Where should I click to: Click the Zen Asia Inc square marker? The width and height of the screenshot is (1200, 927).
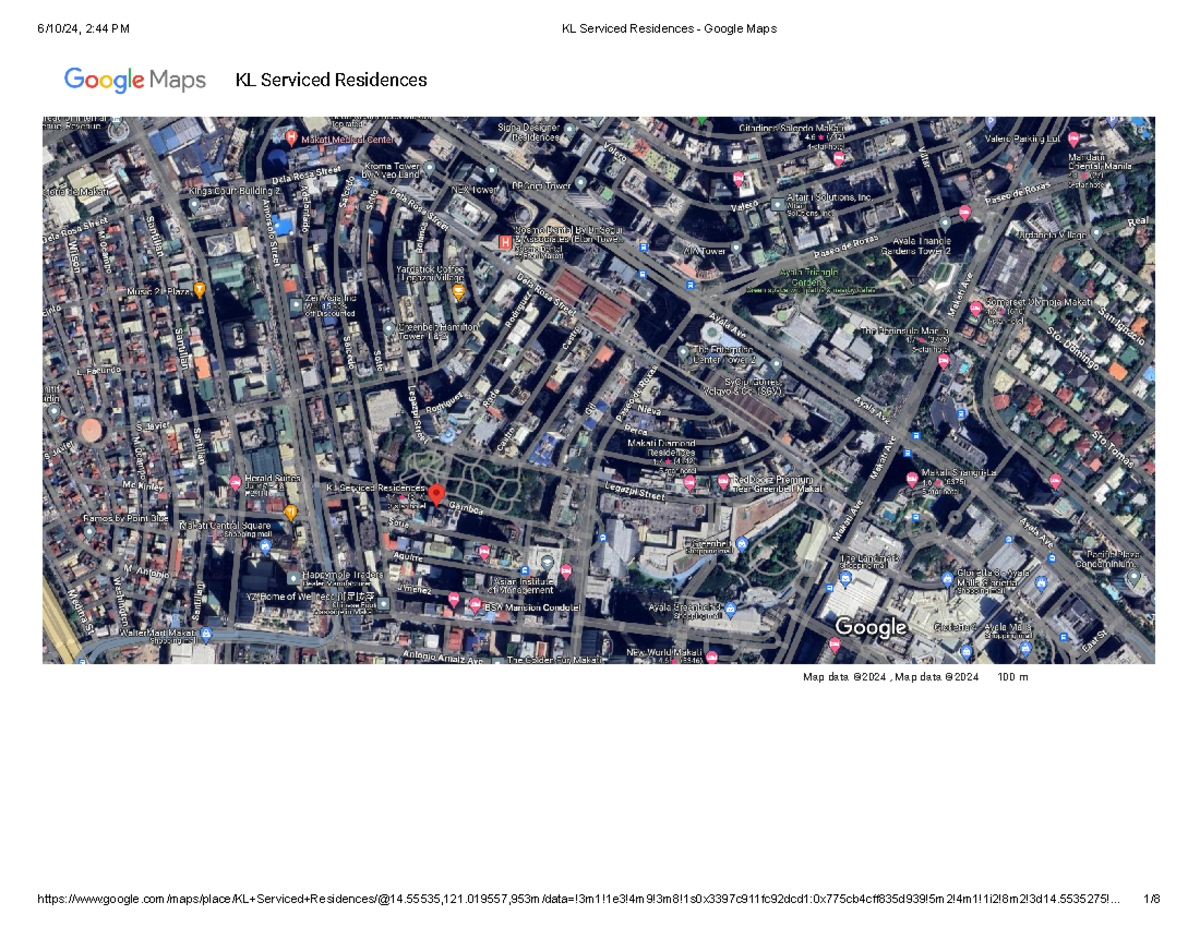click(295, 305)
